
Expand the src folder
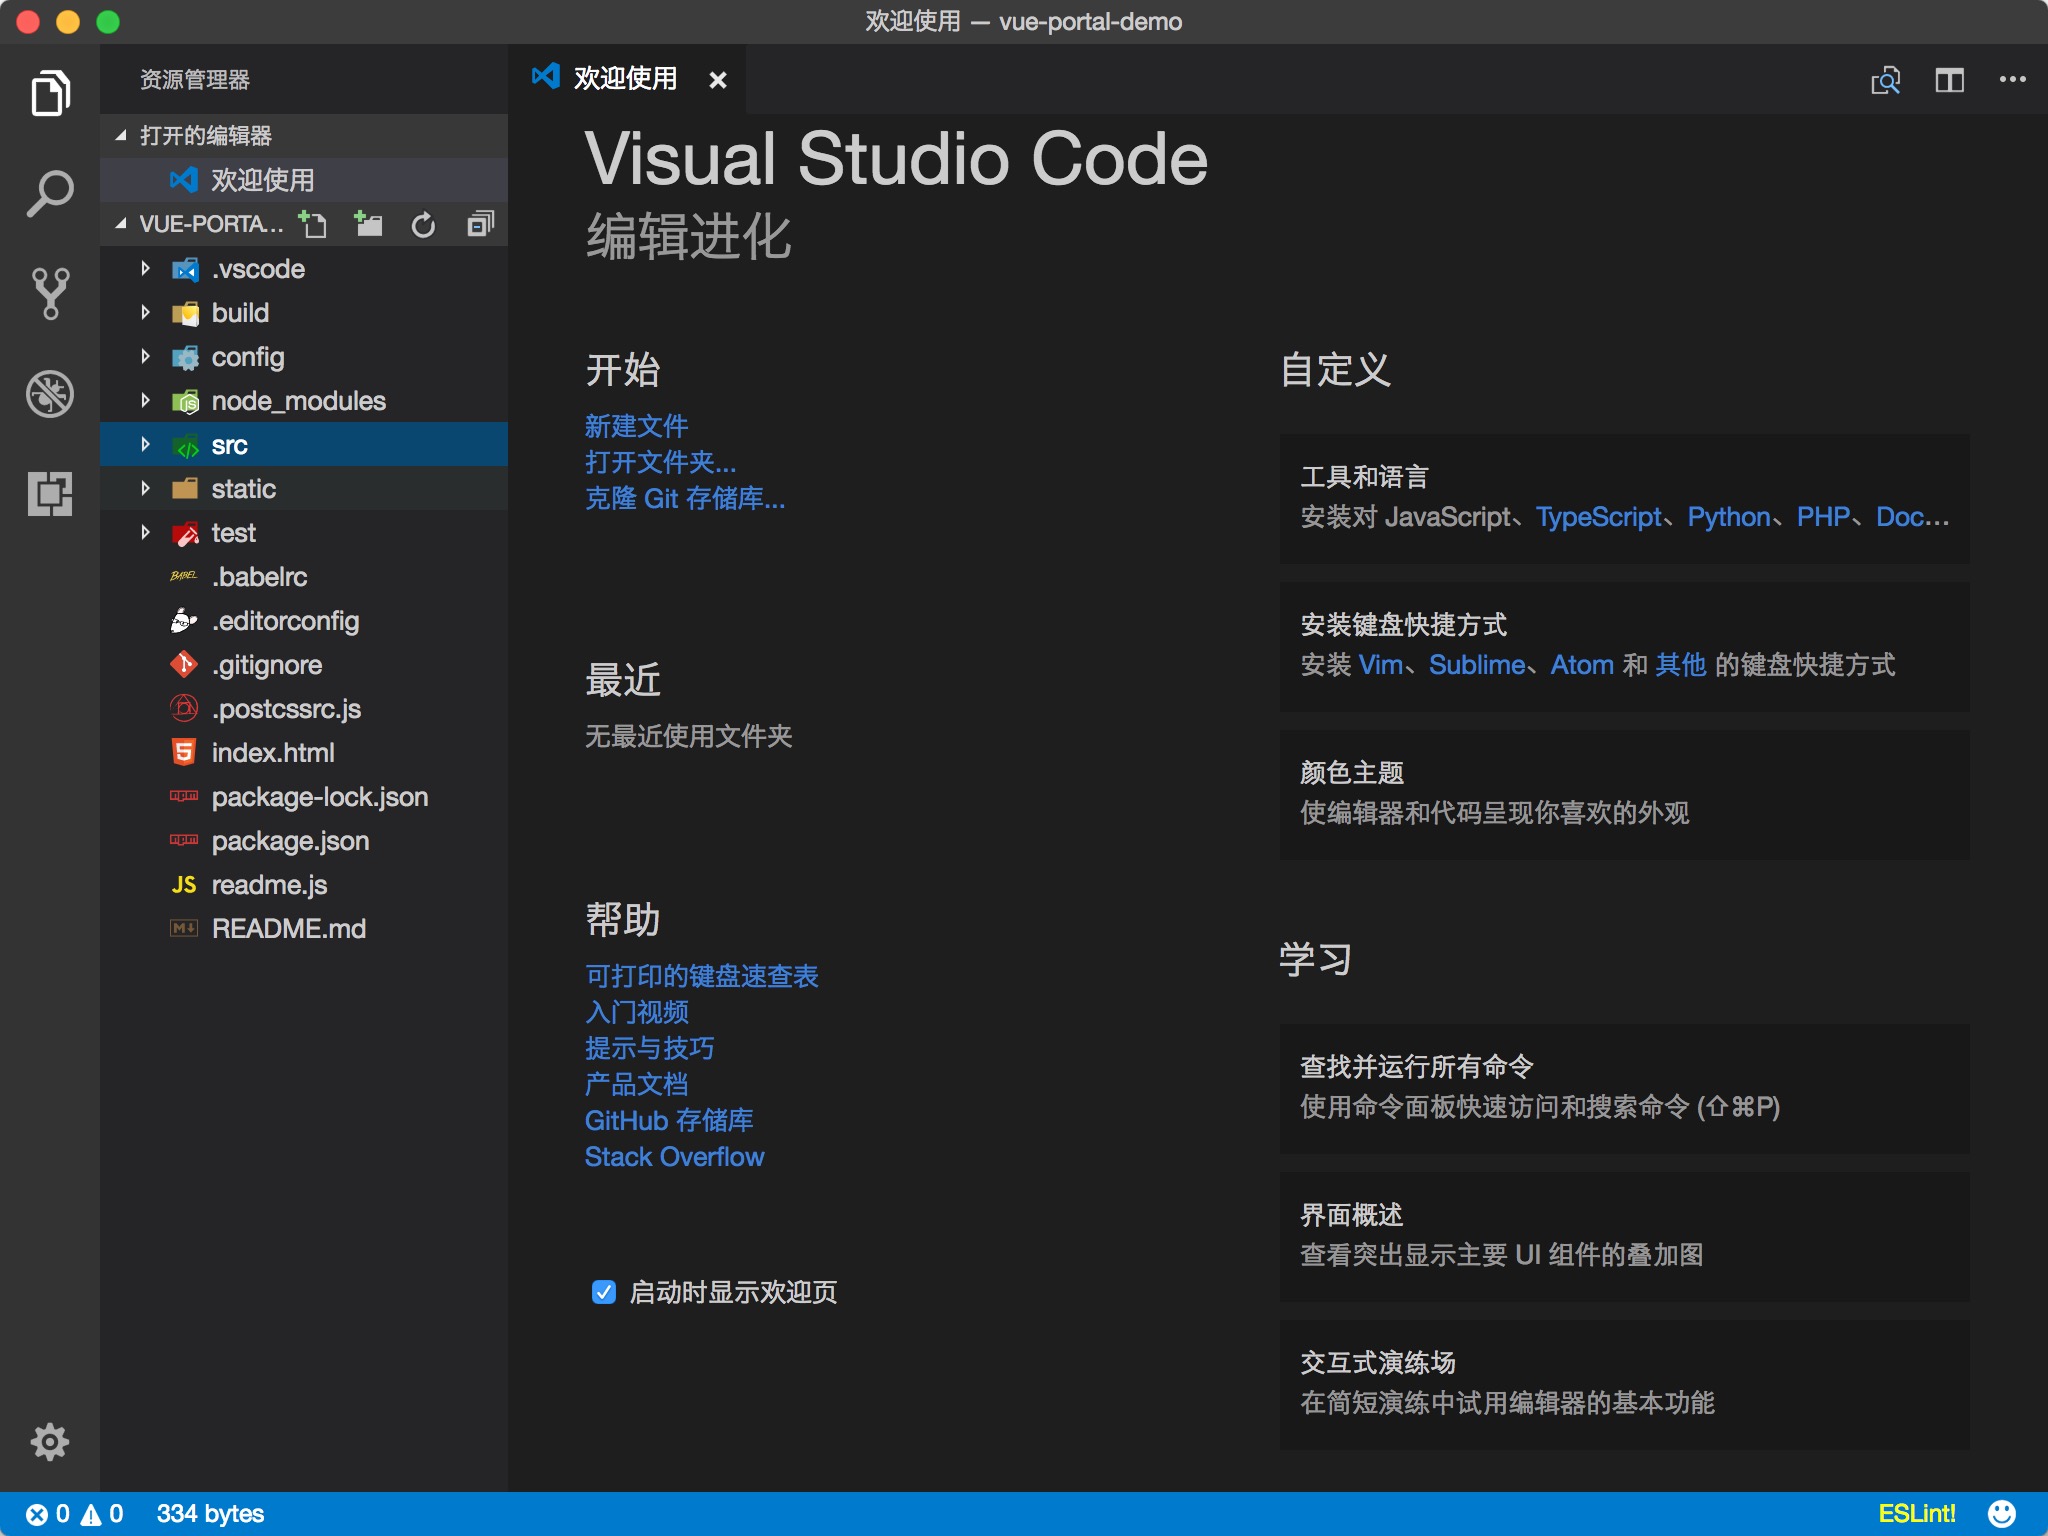(x=146, y=444)
